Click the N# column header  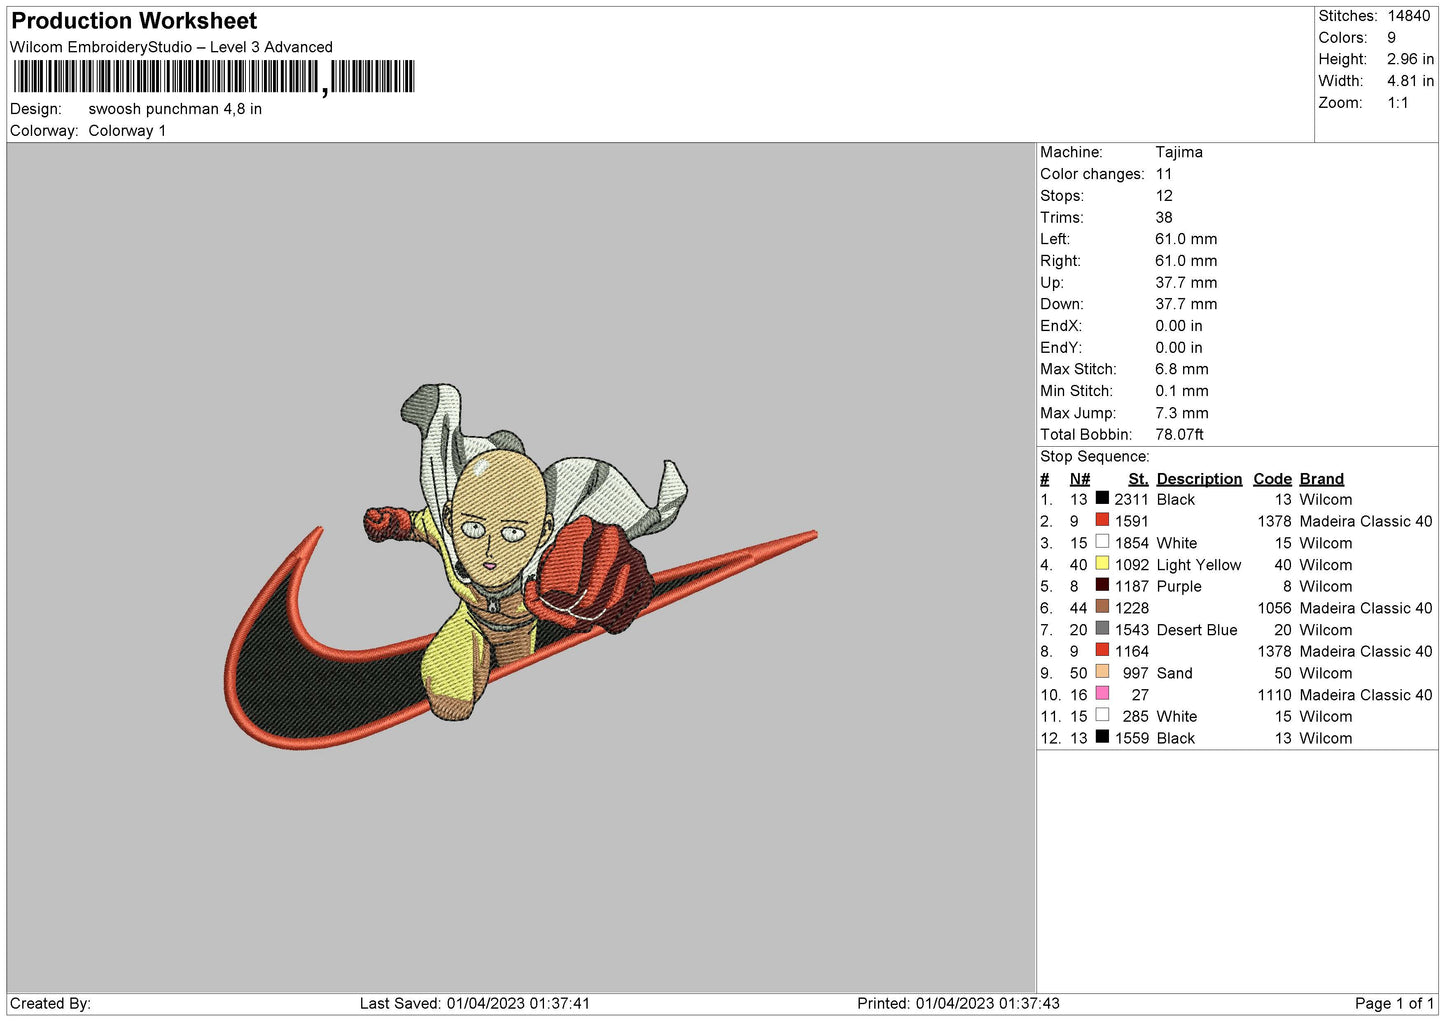tap(1079, 479)
